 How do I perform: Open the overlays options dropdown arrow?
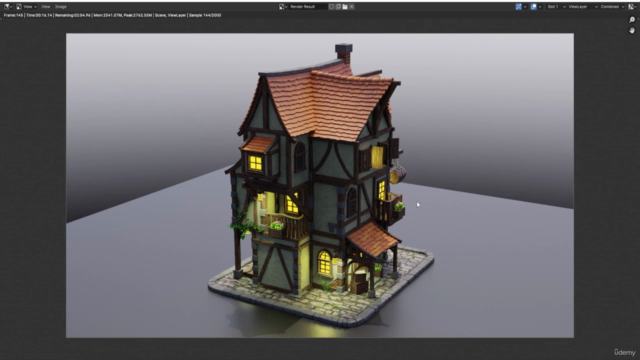pyautogui.click(x=540, y=7)
